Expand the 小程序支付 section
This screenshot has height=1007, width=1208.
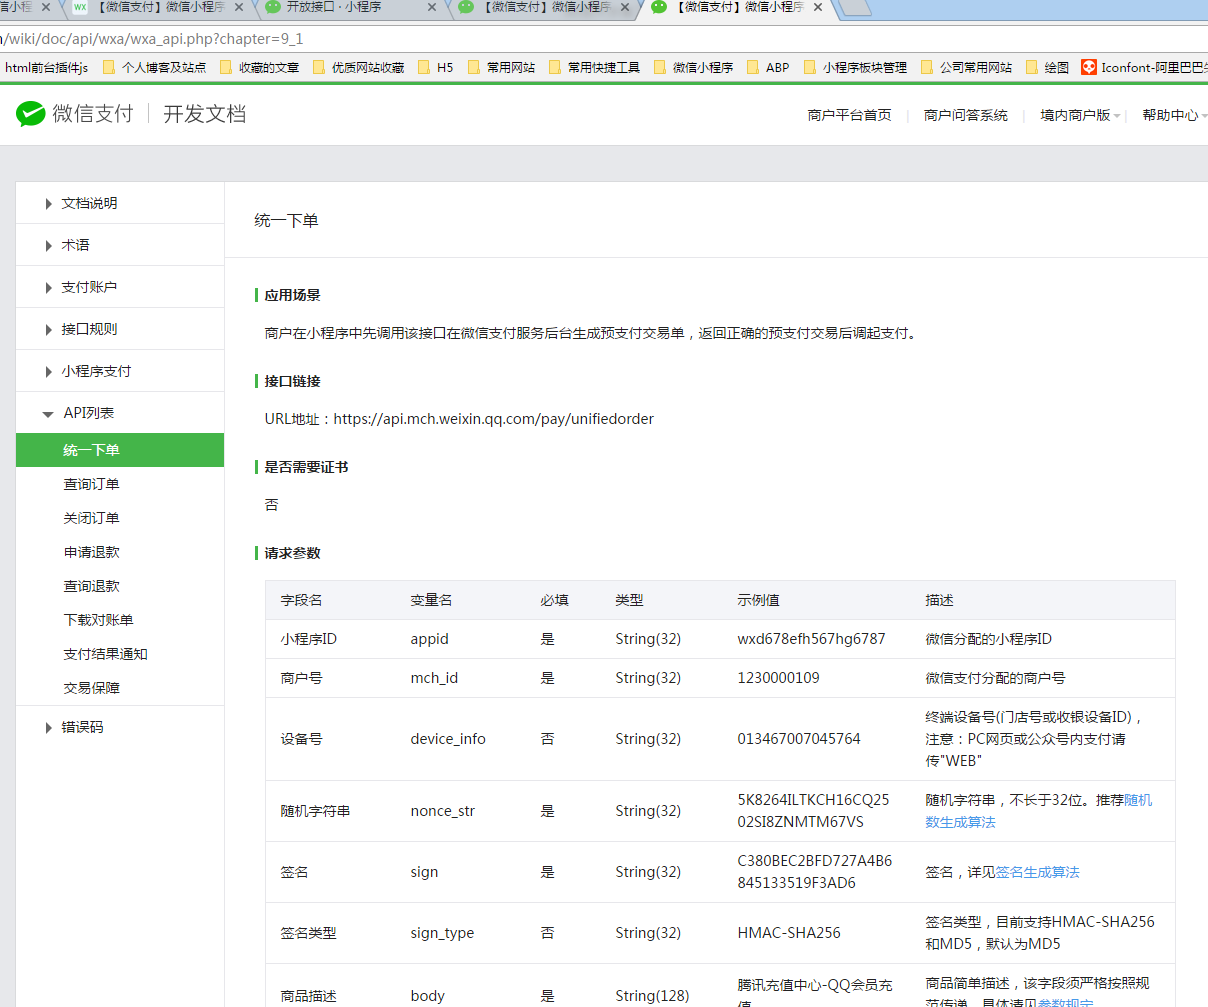click(x=120, y=371)
